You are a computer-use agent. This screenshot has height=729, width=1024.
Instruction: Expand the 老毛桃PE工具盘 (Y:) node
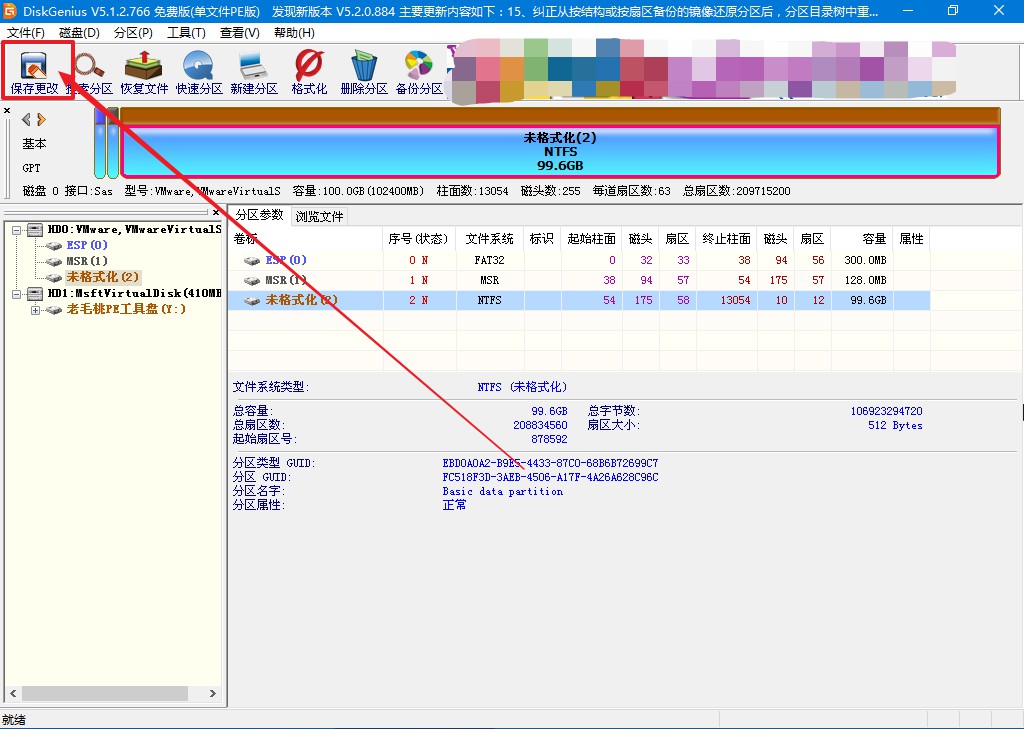click(35, 310)
